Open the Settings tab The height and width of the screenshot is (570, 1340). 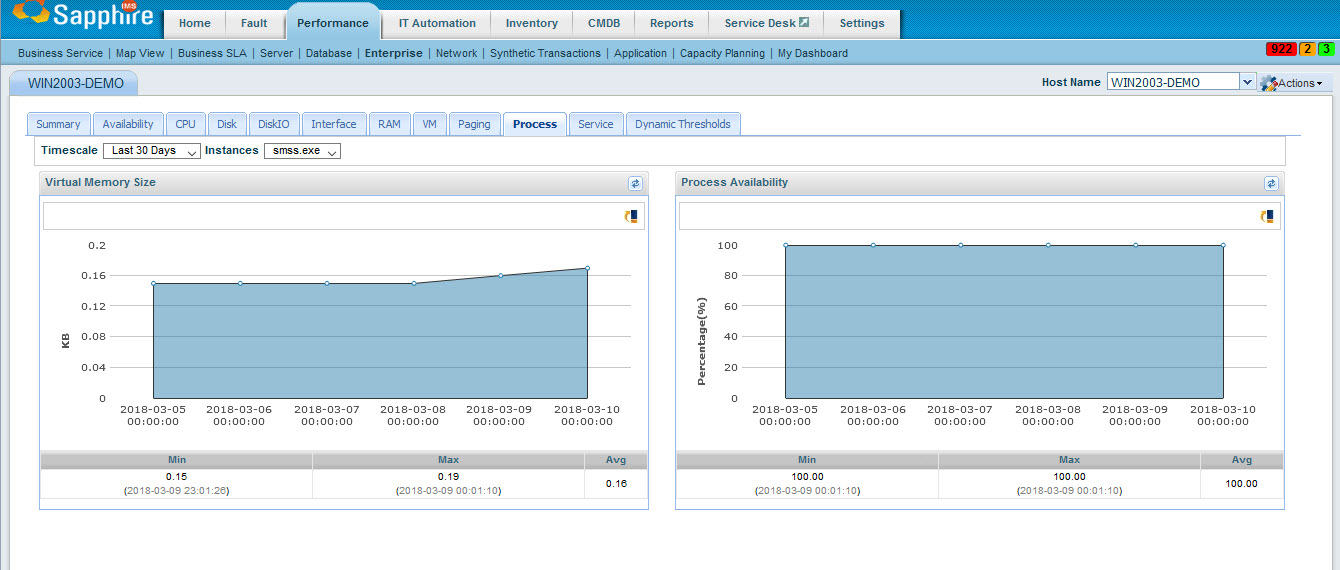pyautogui.click(x=862, y=23)
